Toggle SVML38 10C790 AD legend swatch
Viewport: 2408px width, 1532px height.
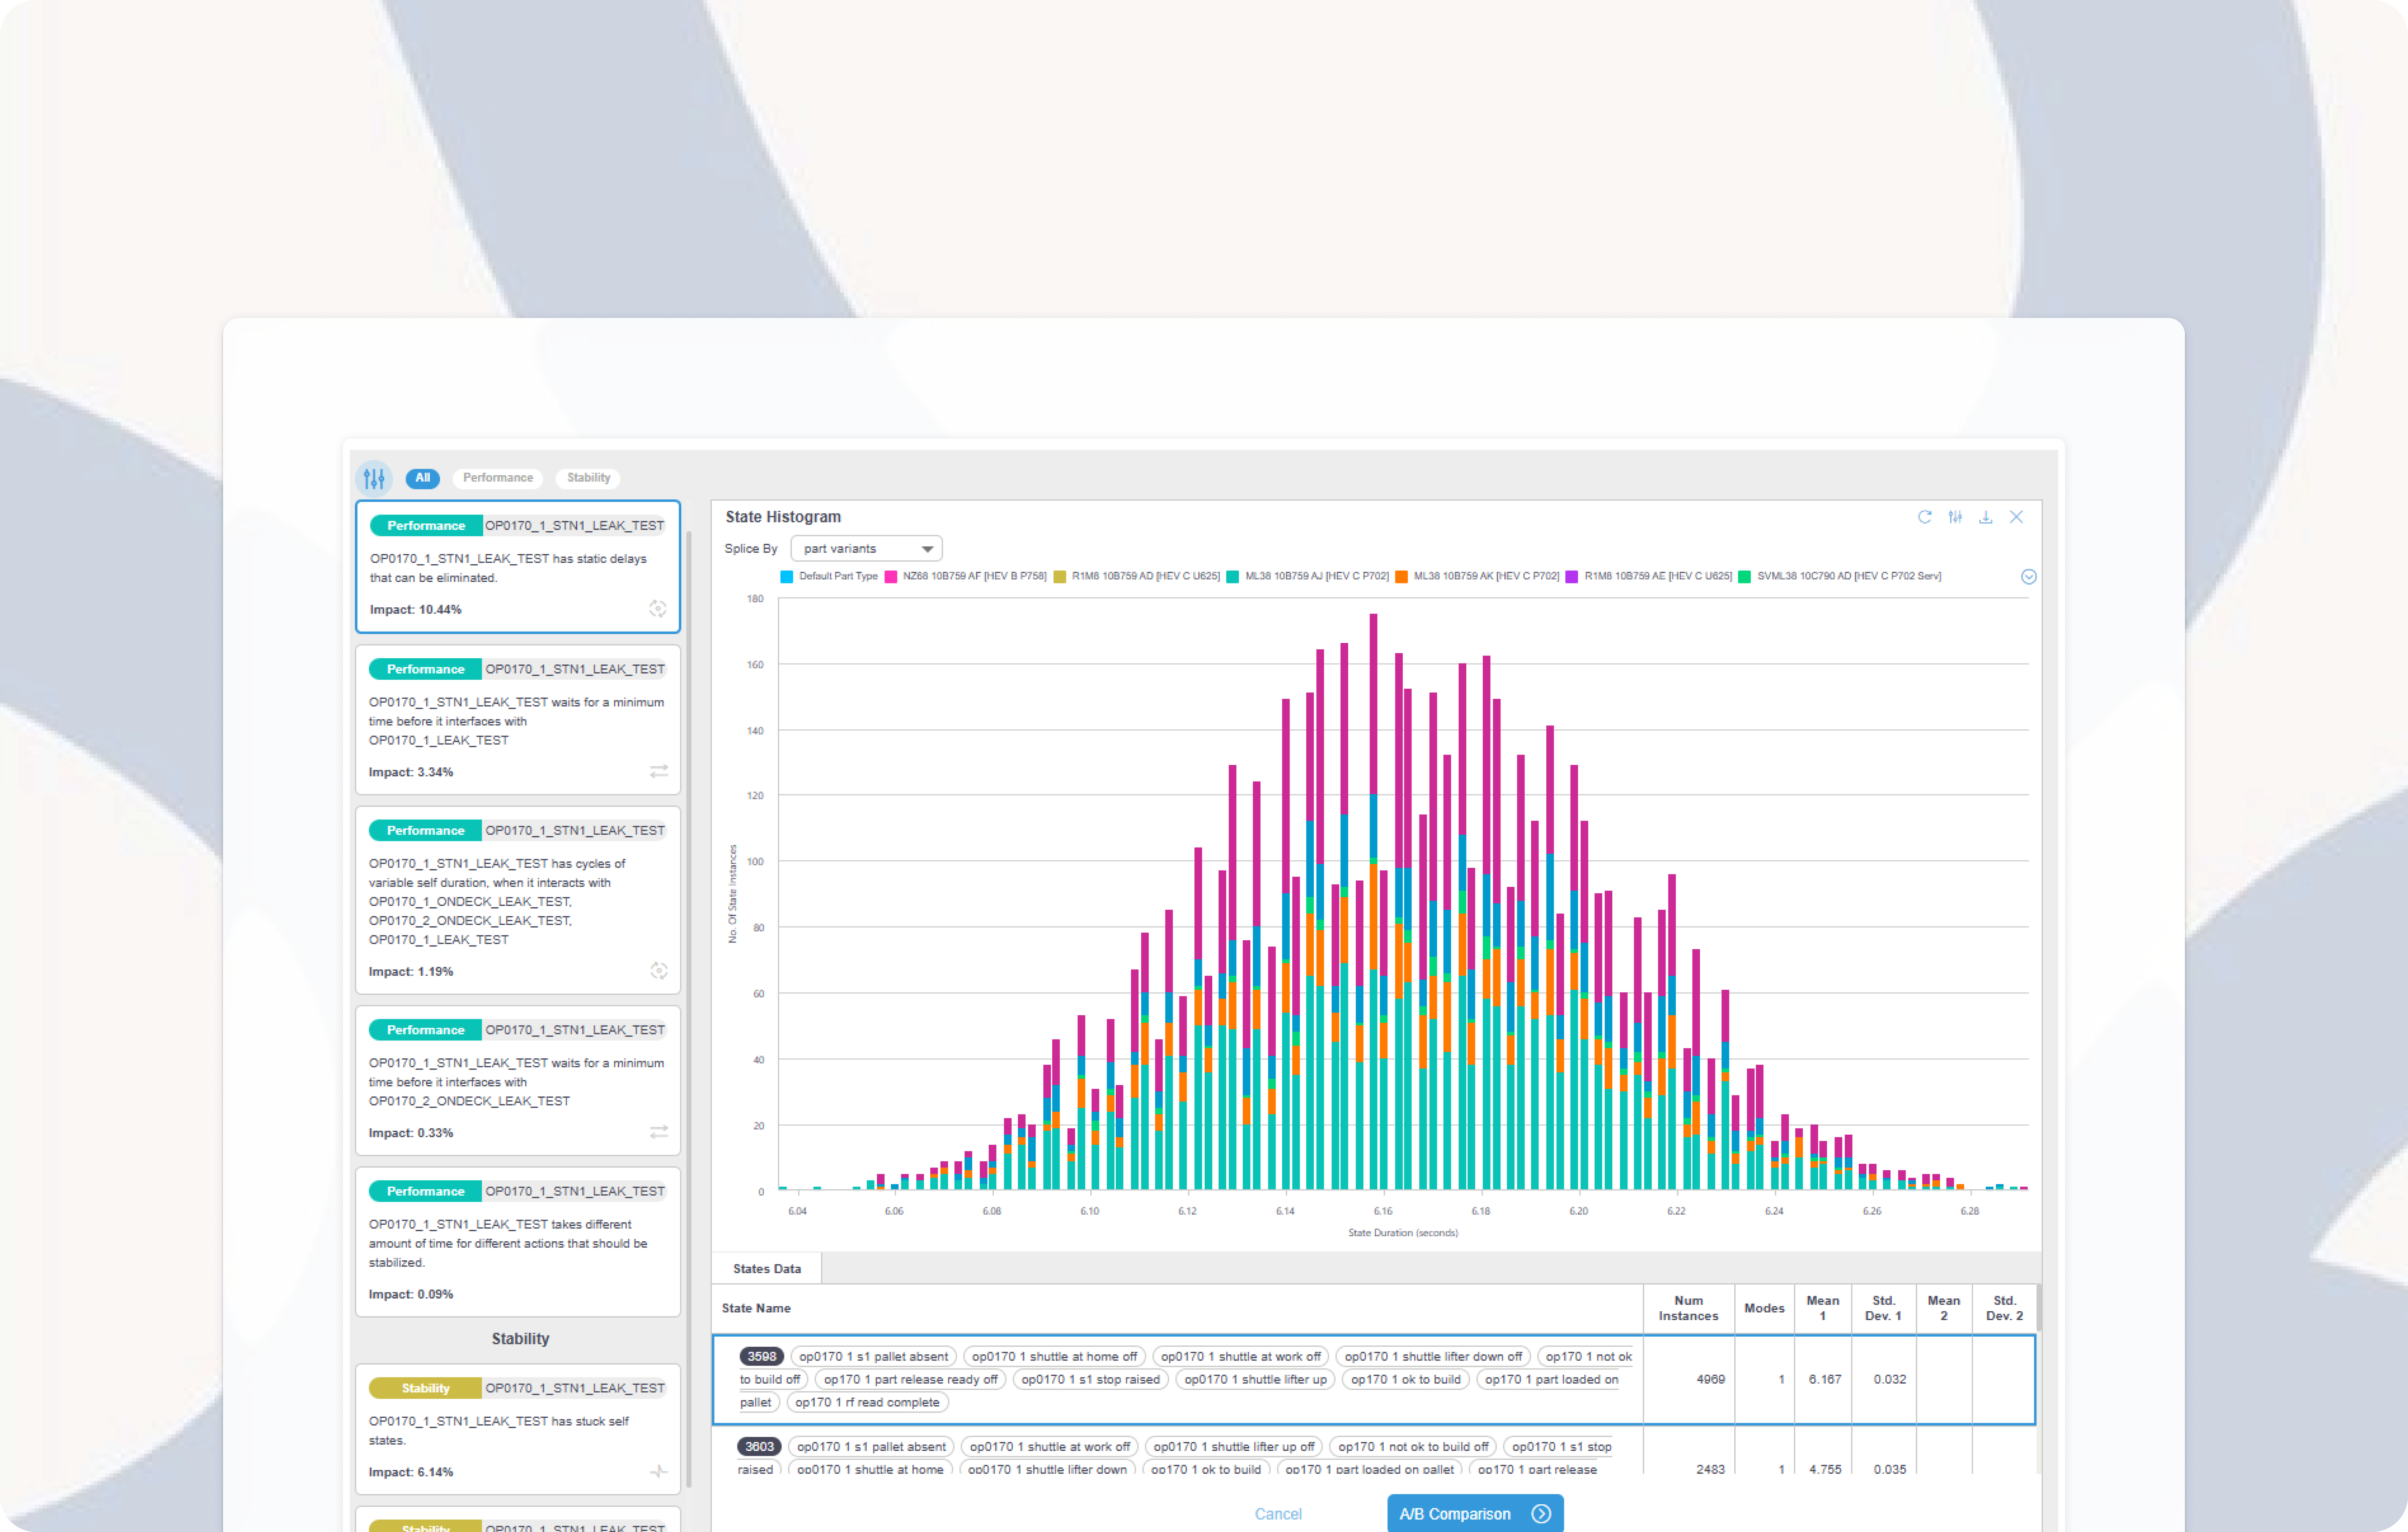(x=1745, y=577)
